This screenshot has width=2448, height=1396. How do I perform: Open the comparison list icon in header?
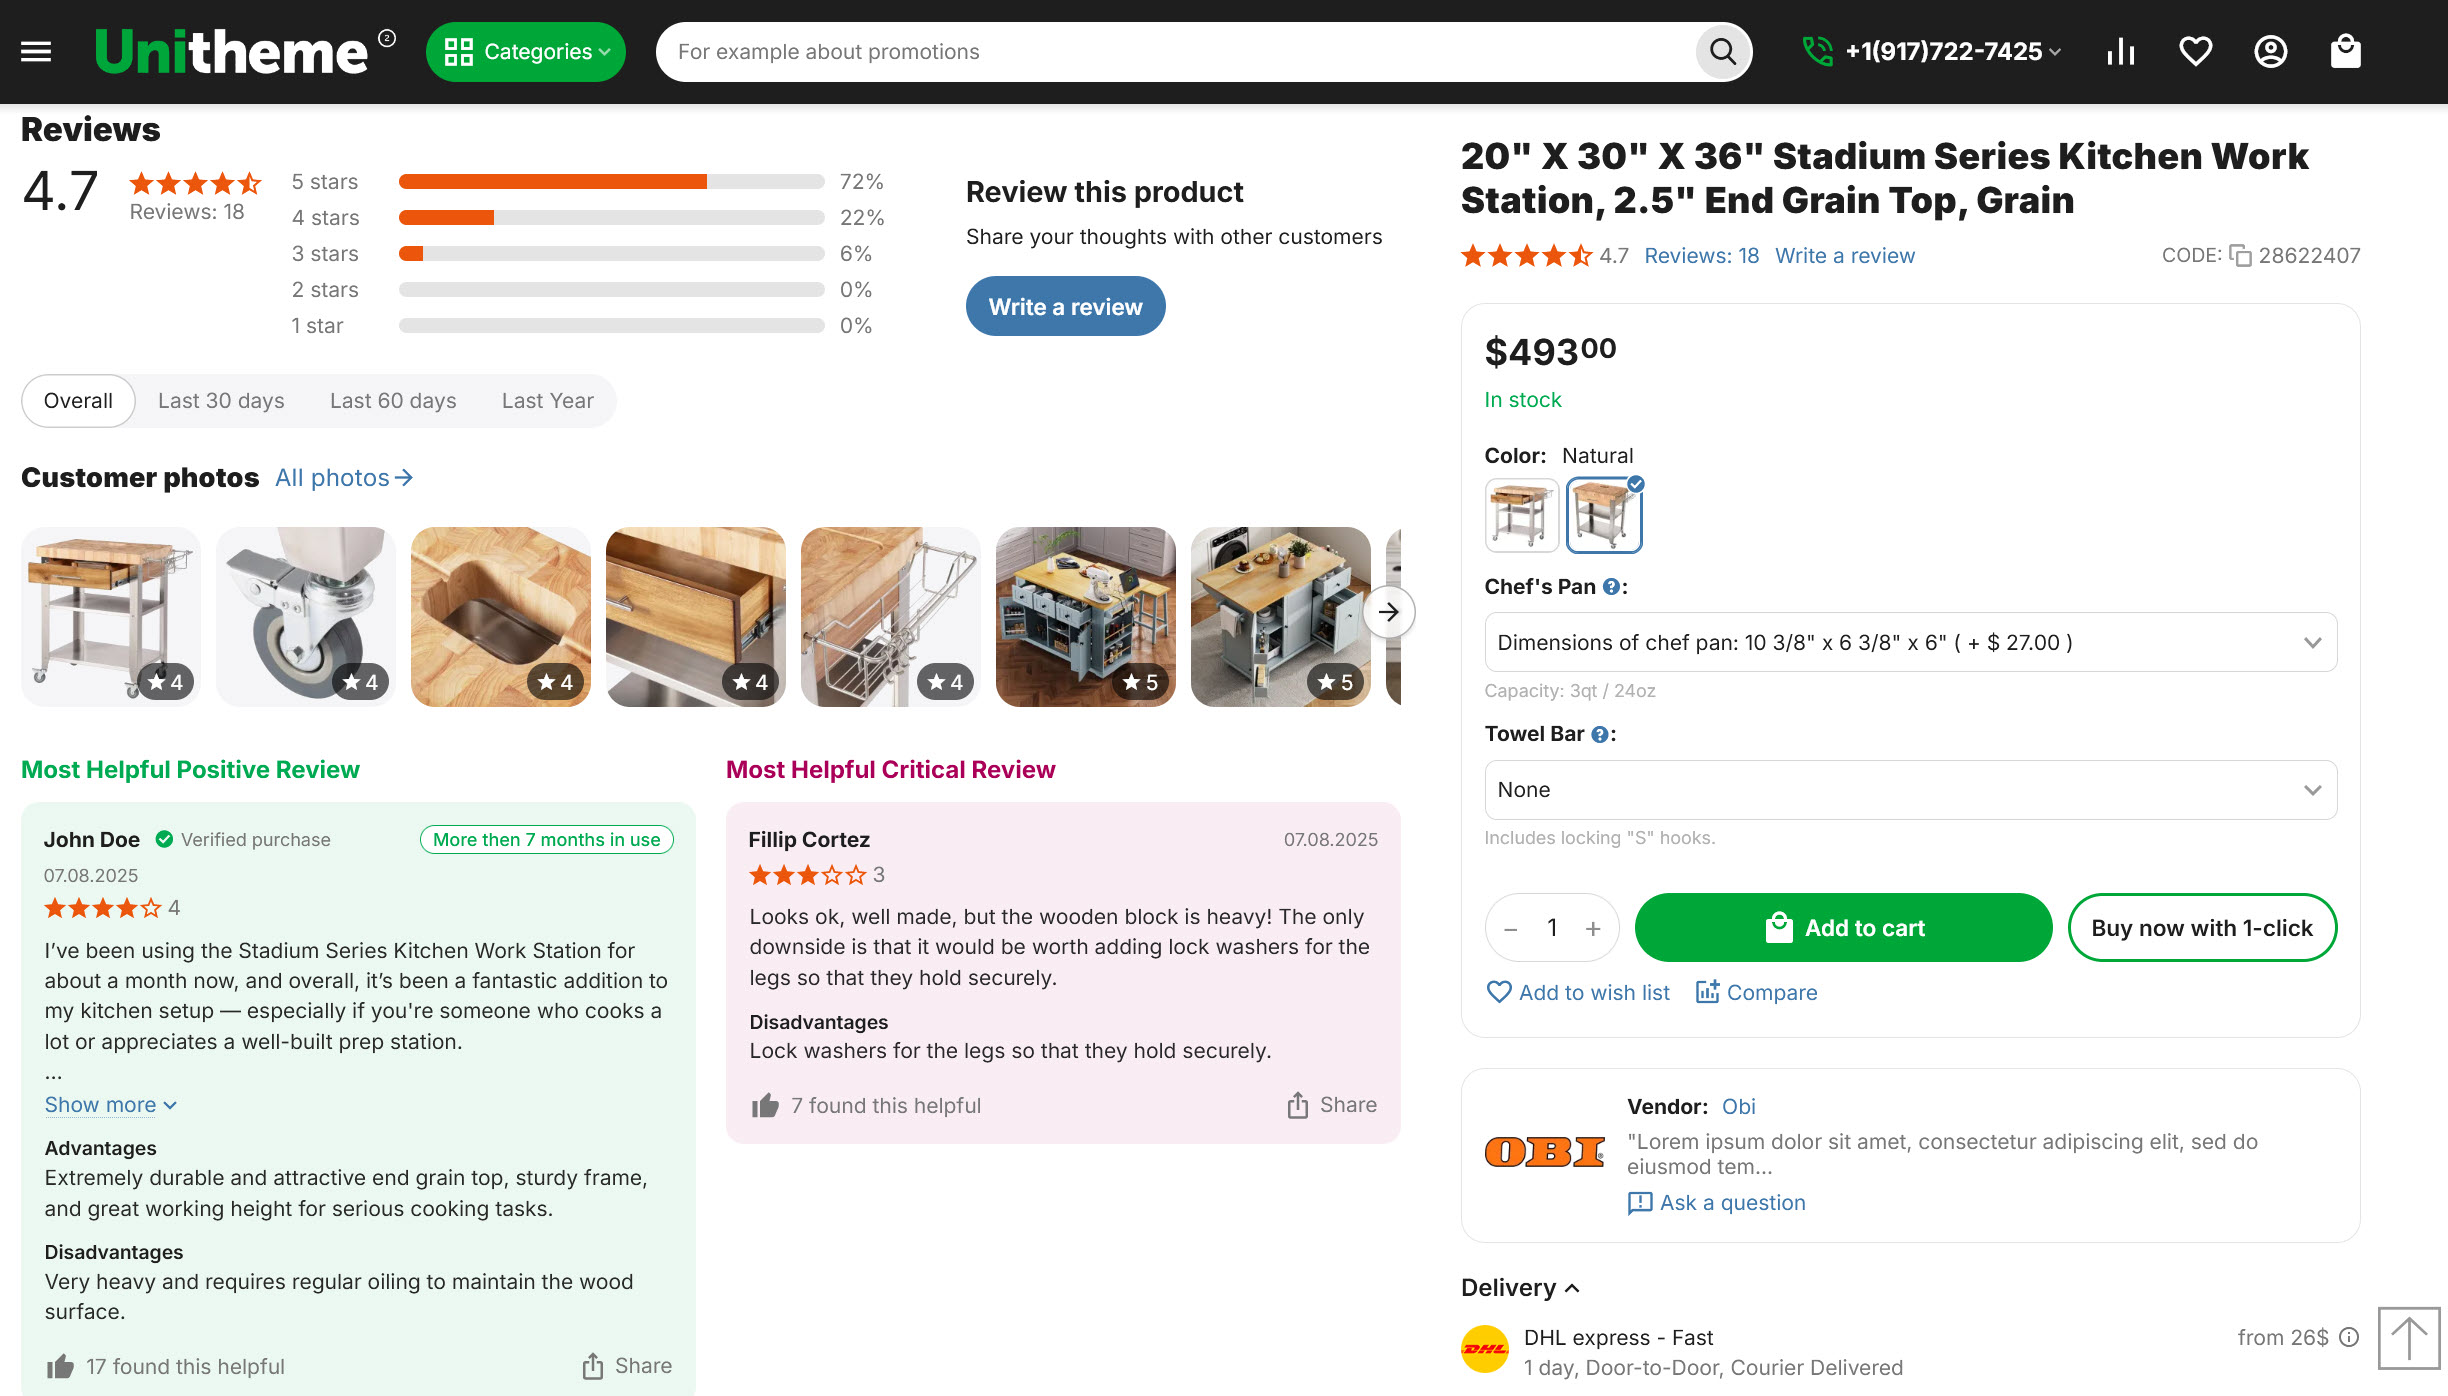click(2120, 52)
